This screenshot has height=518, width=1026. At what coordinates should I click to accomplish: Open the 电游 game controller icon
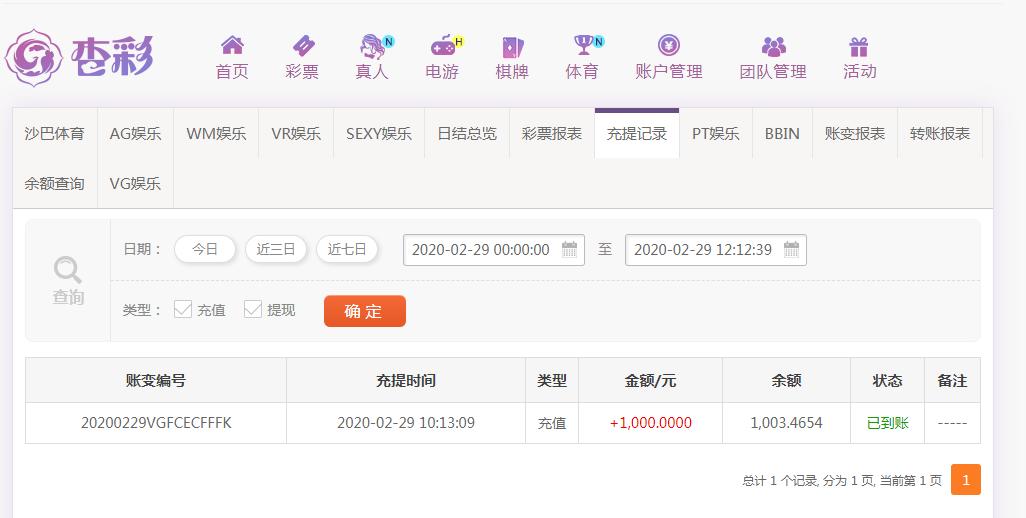(443, 46)
